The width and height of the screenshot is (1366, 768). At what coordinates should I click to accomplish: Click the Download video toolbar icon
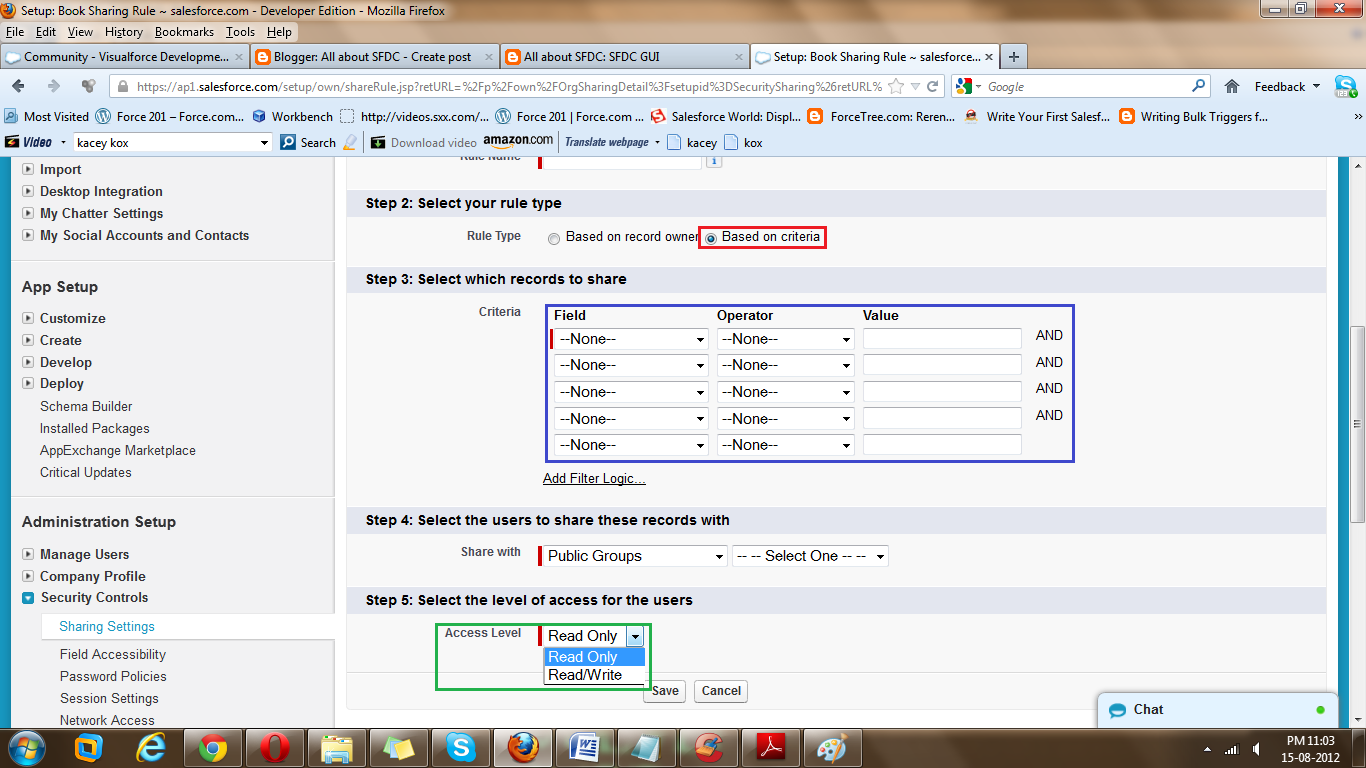pos(378,142)
